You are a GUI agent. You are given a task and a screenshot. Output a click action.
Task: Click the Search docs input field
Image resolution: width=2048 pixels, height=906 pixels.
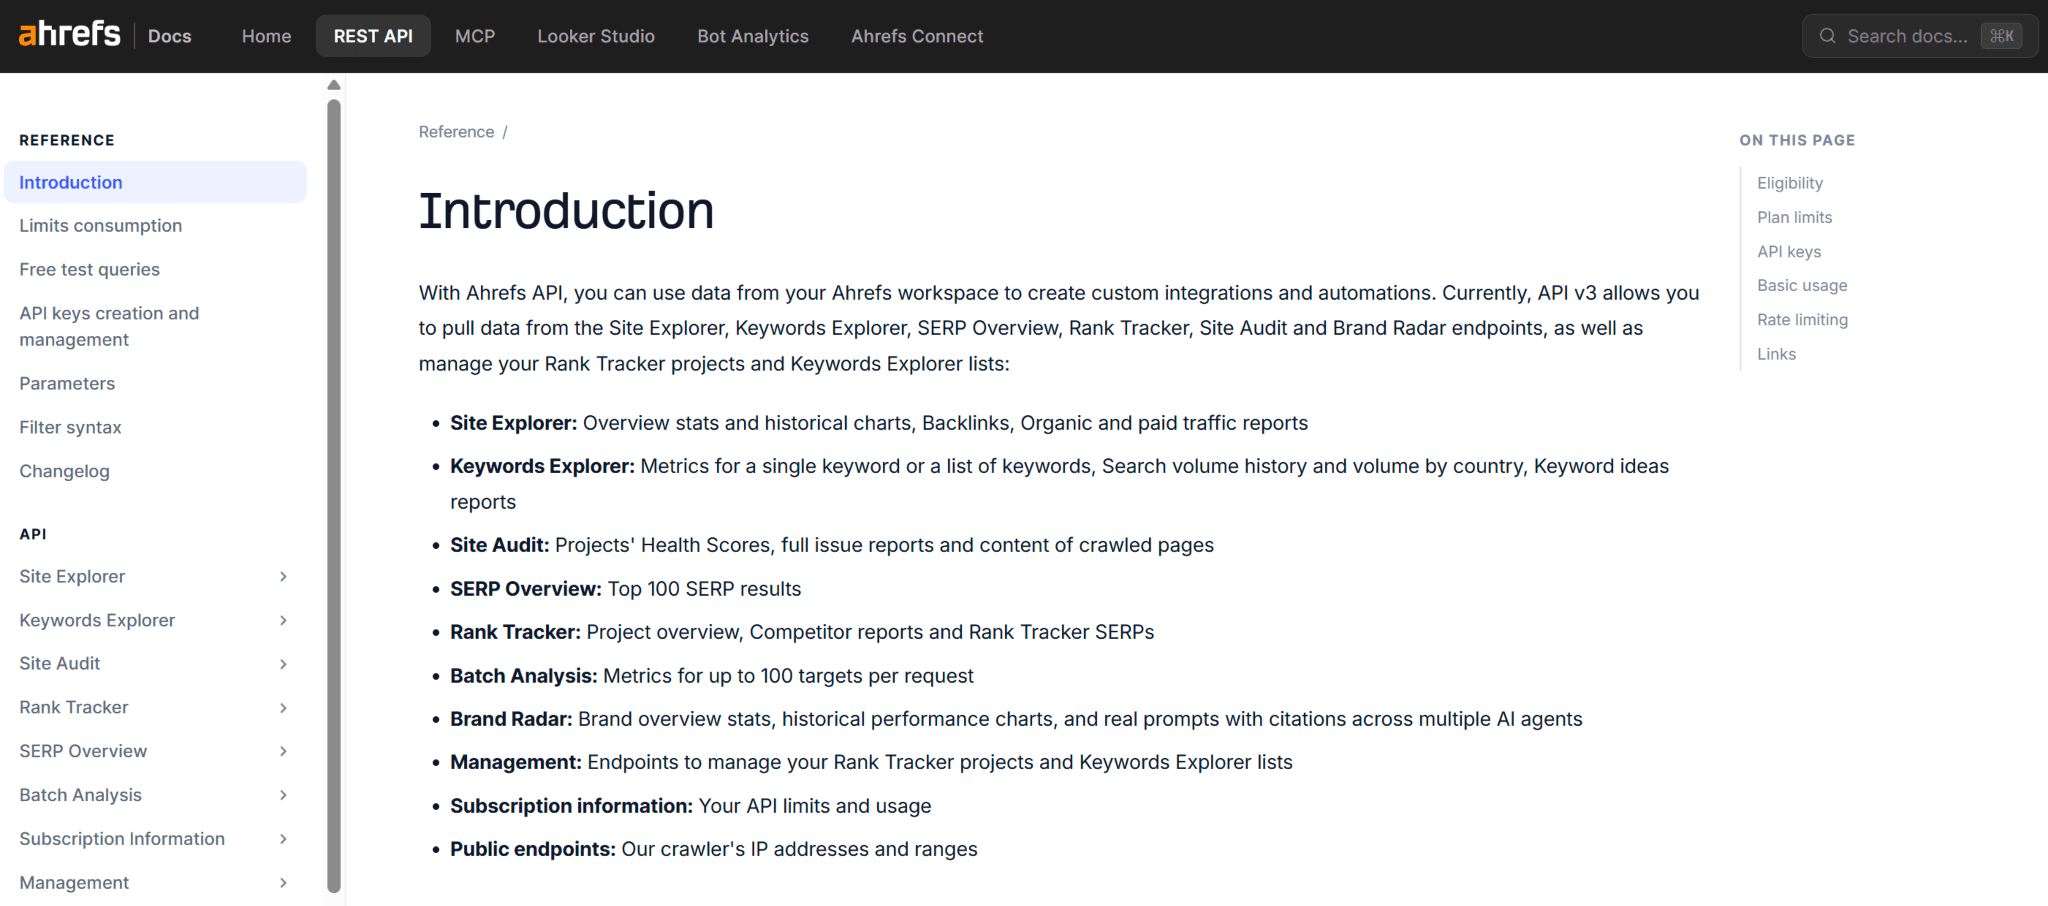click(1920, 36)
